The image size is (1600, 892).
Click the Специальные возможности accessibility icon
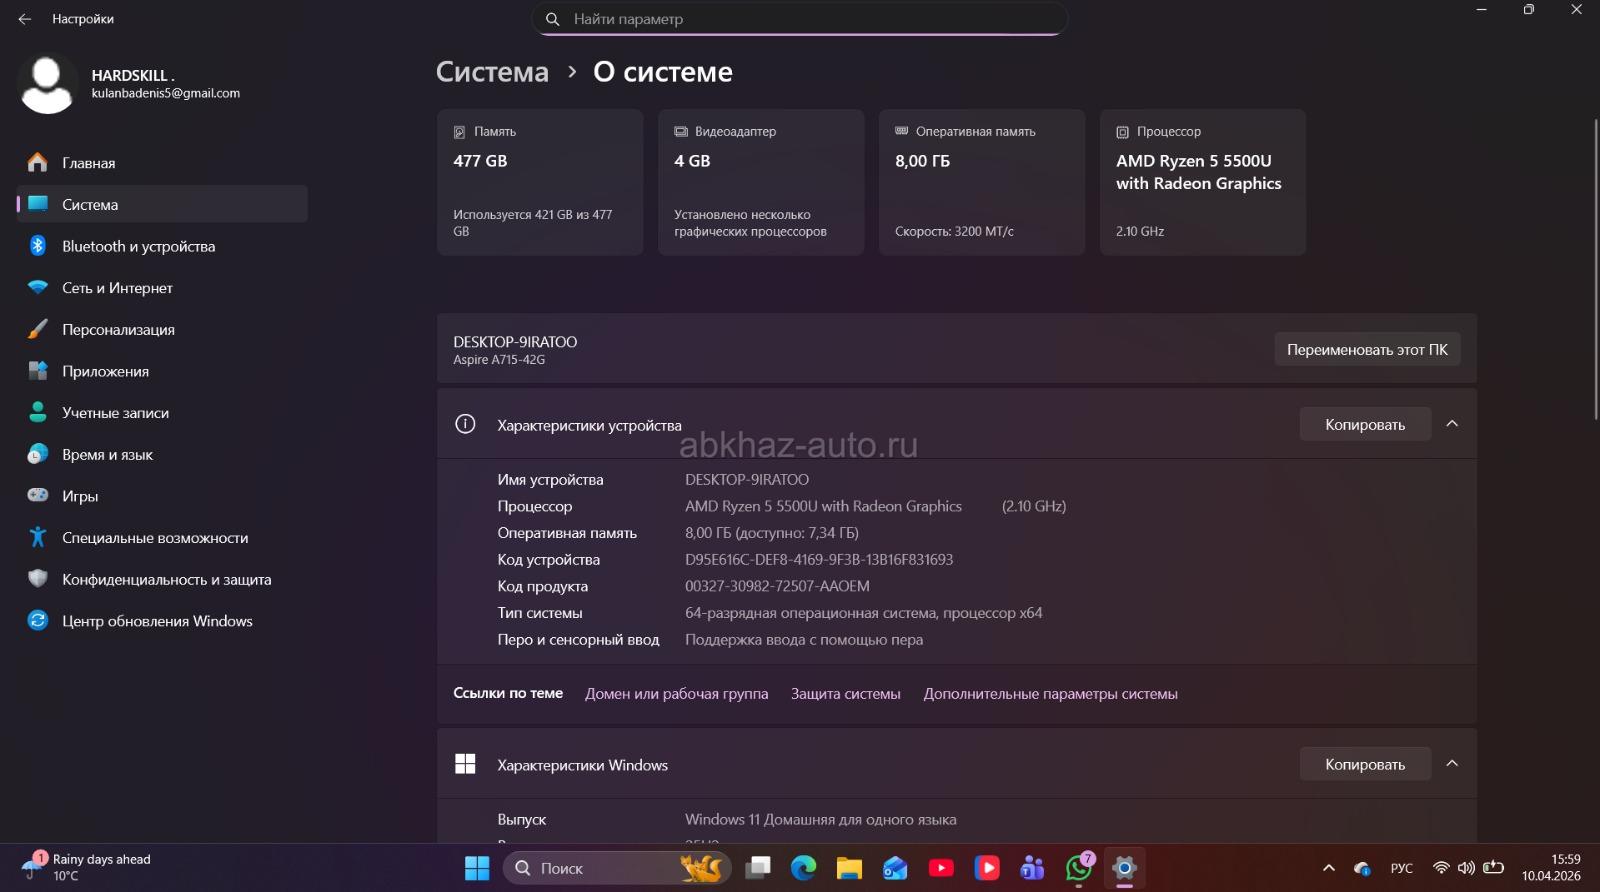38,538
